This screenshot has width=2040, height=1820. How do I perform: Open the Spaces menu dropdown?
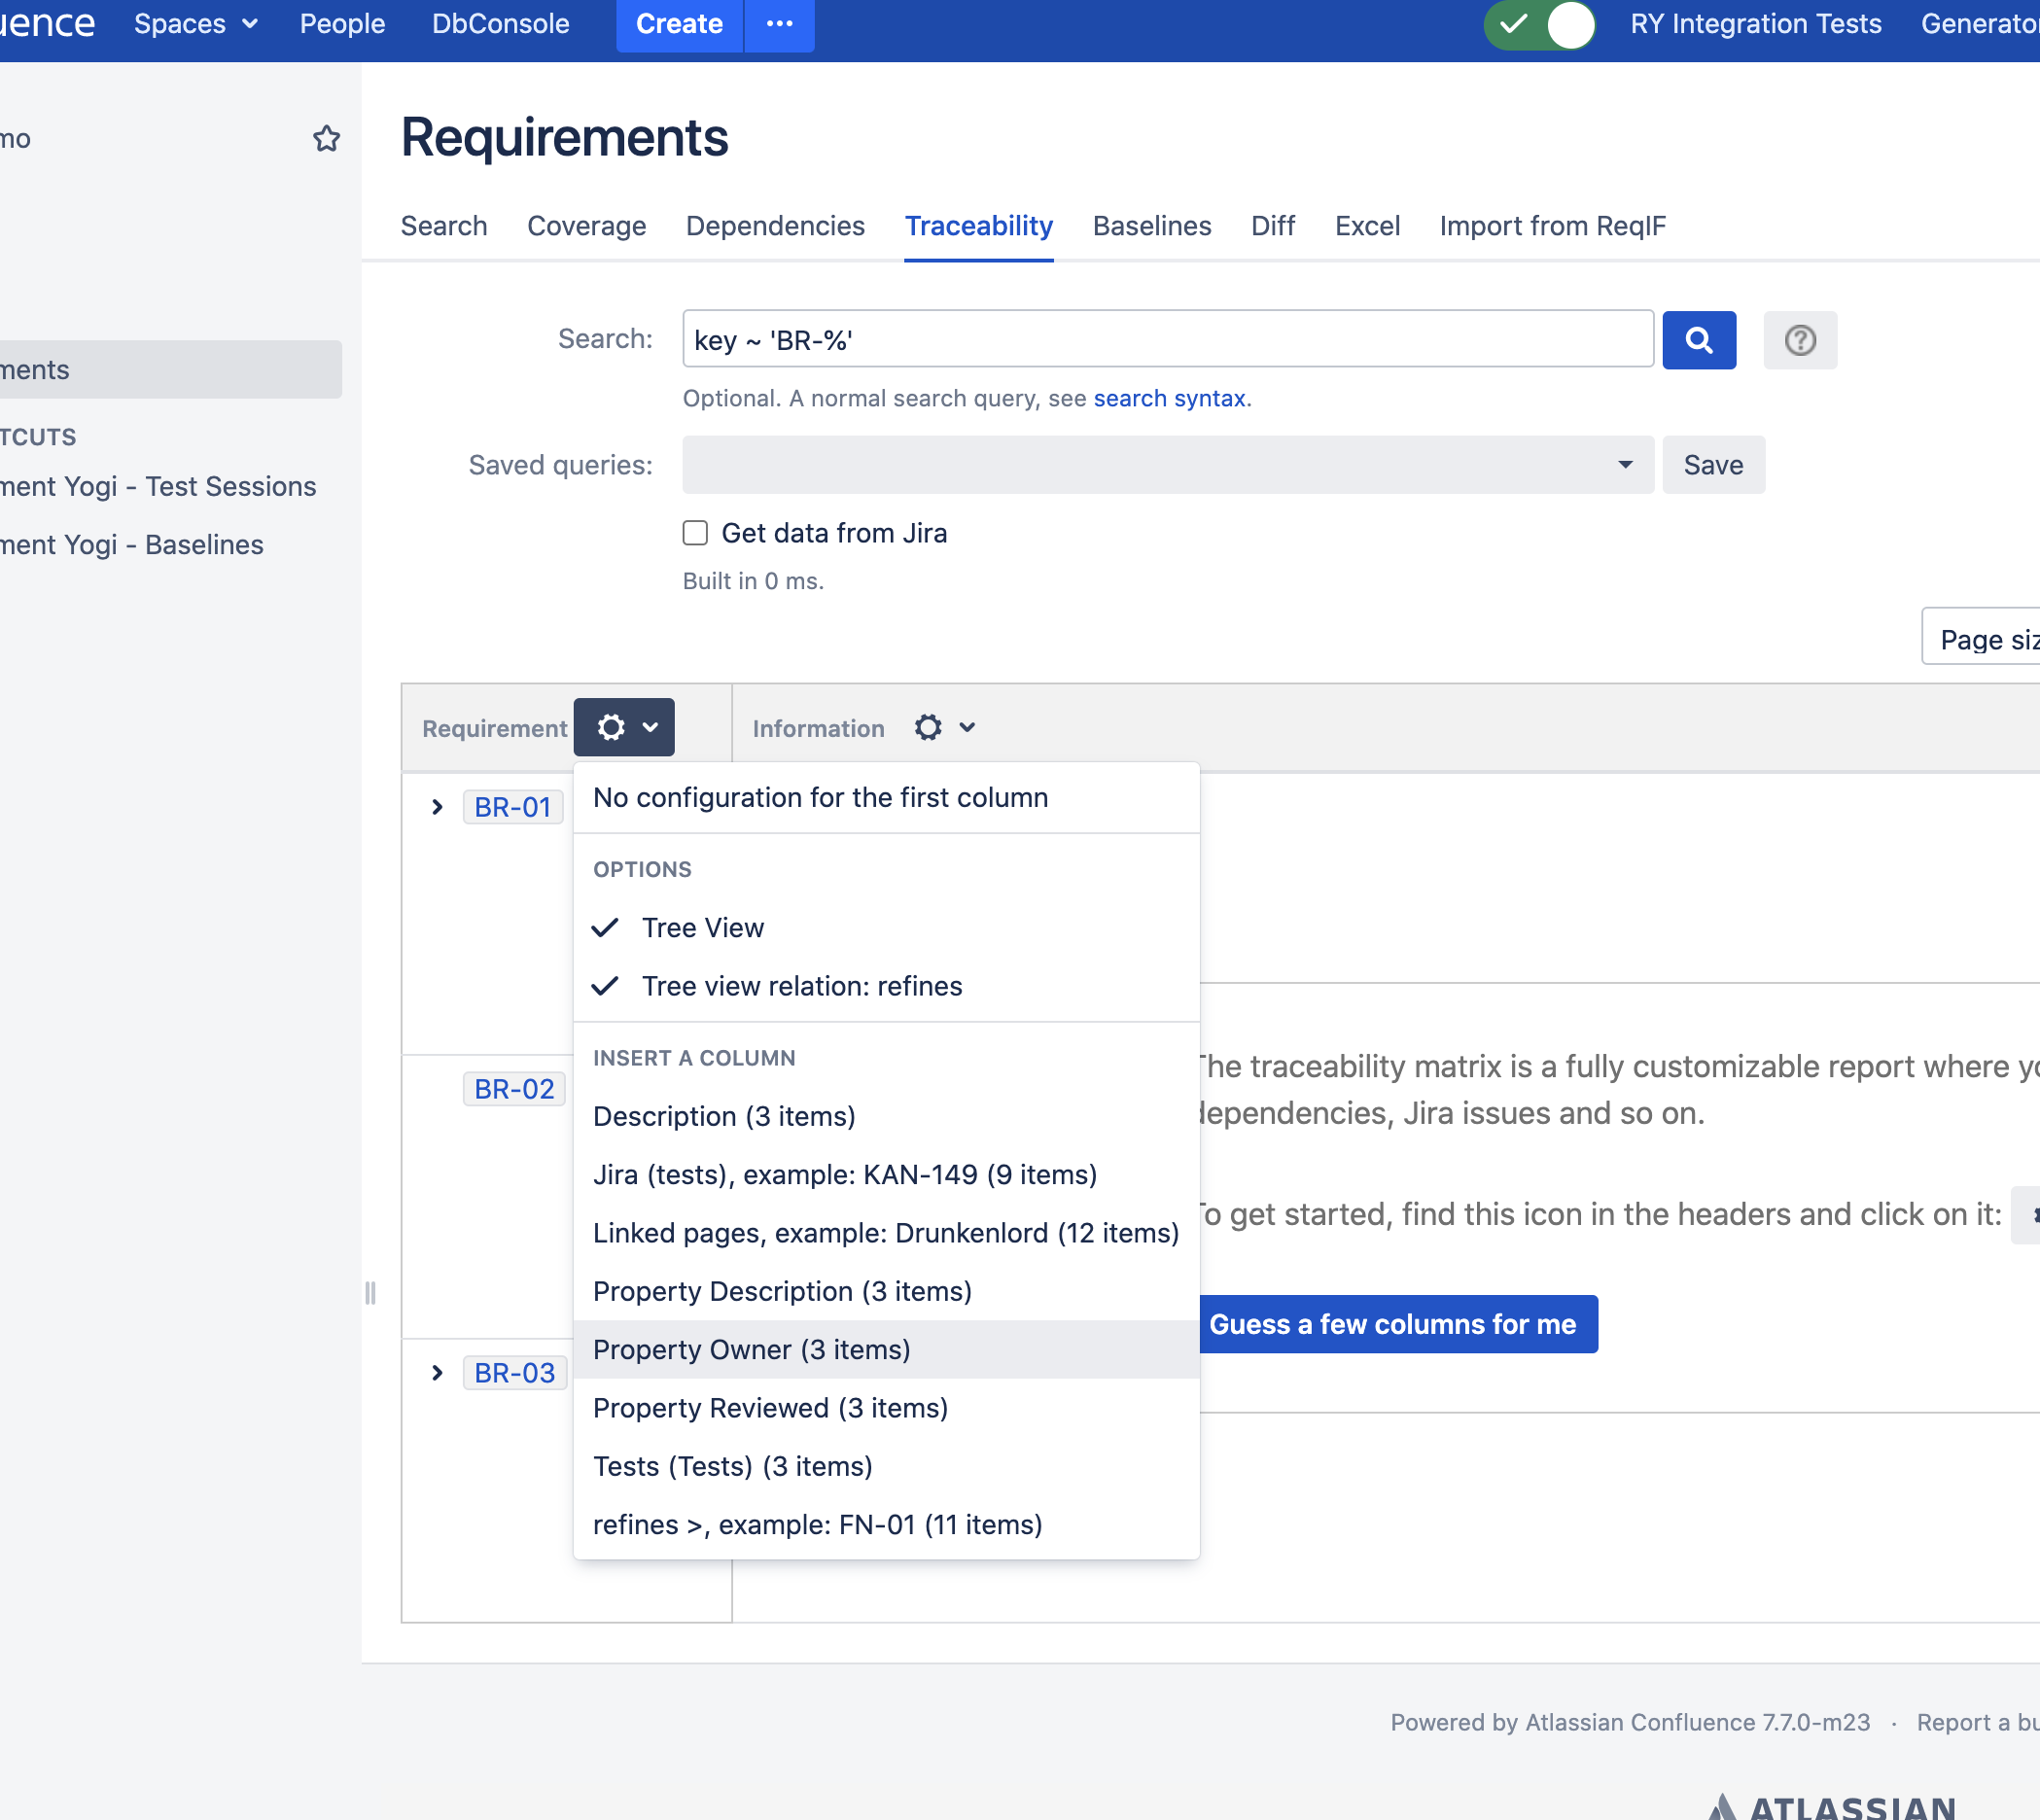pos(196,24)
